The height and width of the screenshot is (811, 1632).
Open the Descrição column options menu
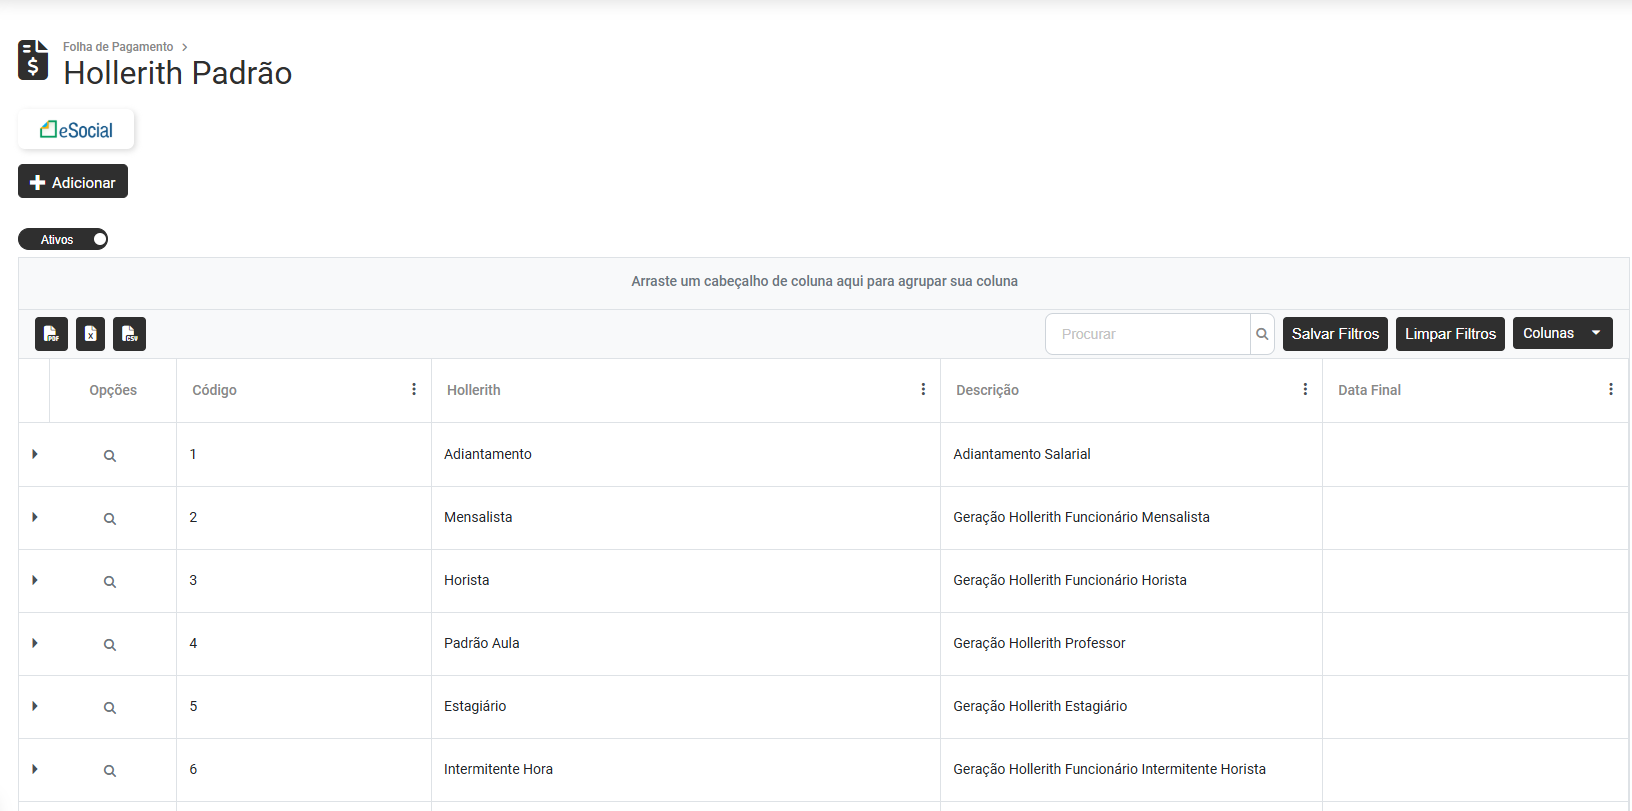pos(1305,389)
